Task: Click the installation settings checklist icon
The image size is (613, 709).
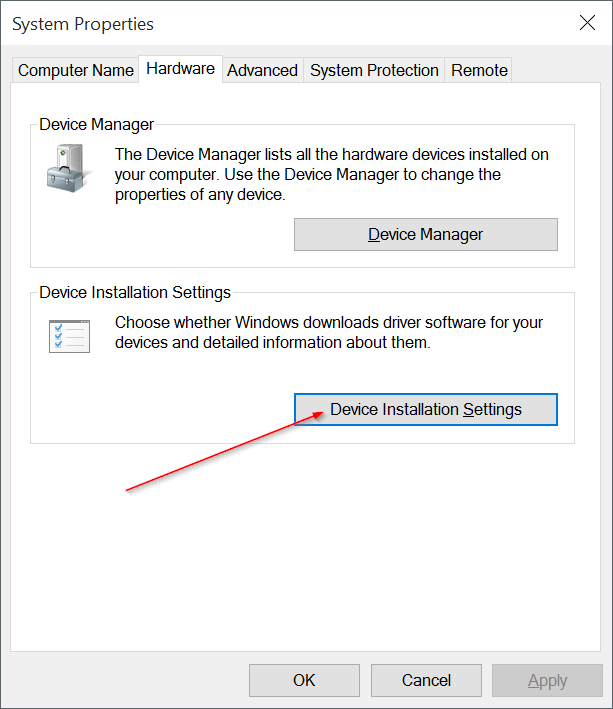Action: click(69, 336)
